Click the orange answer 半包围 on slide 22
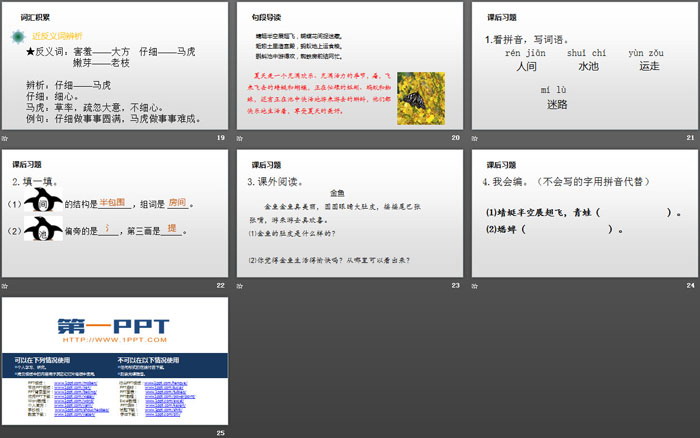The width and height of the screenshot is (700, 438). pyautogui.click(x=113, y=203)
